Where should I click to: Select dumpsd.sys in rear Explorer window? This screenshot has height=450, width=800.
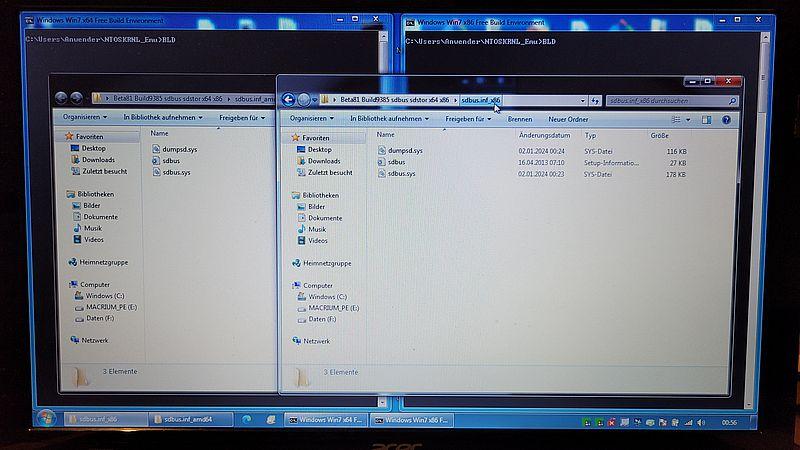pos(174,149)
